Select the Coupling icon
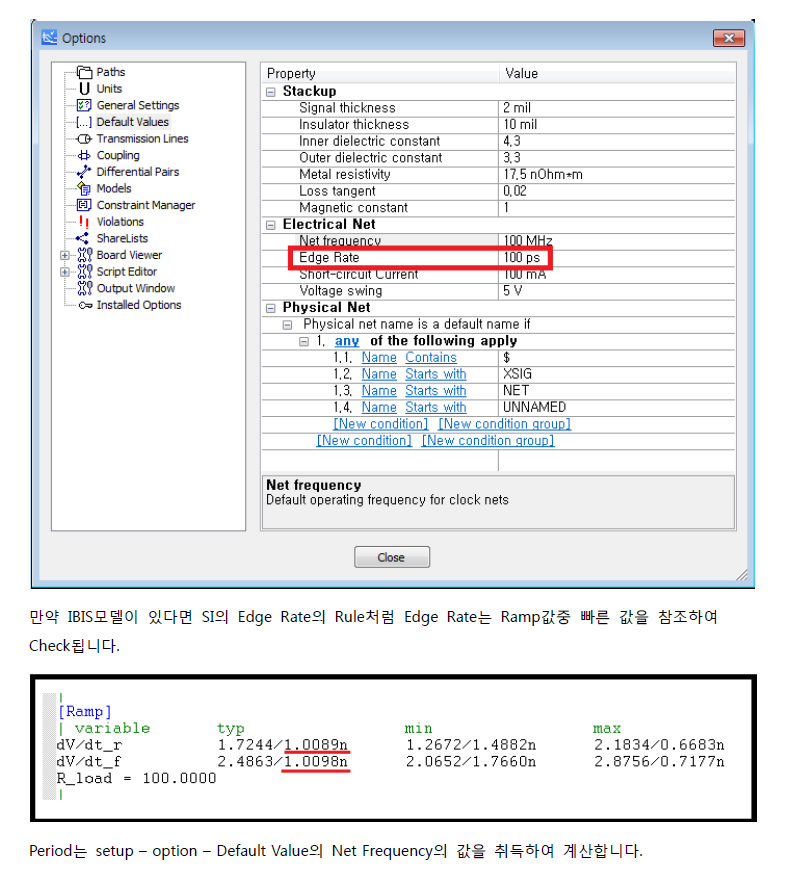 pos(84,156)
